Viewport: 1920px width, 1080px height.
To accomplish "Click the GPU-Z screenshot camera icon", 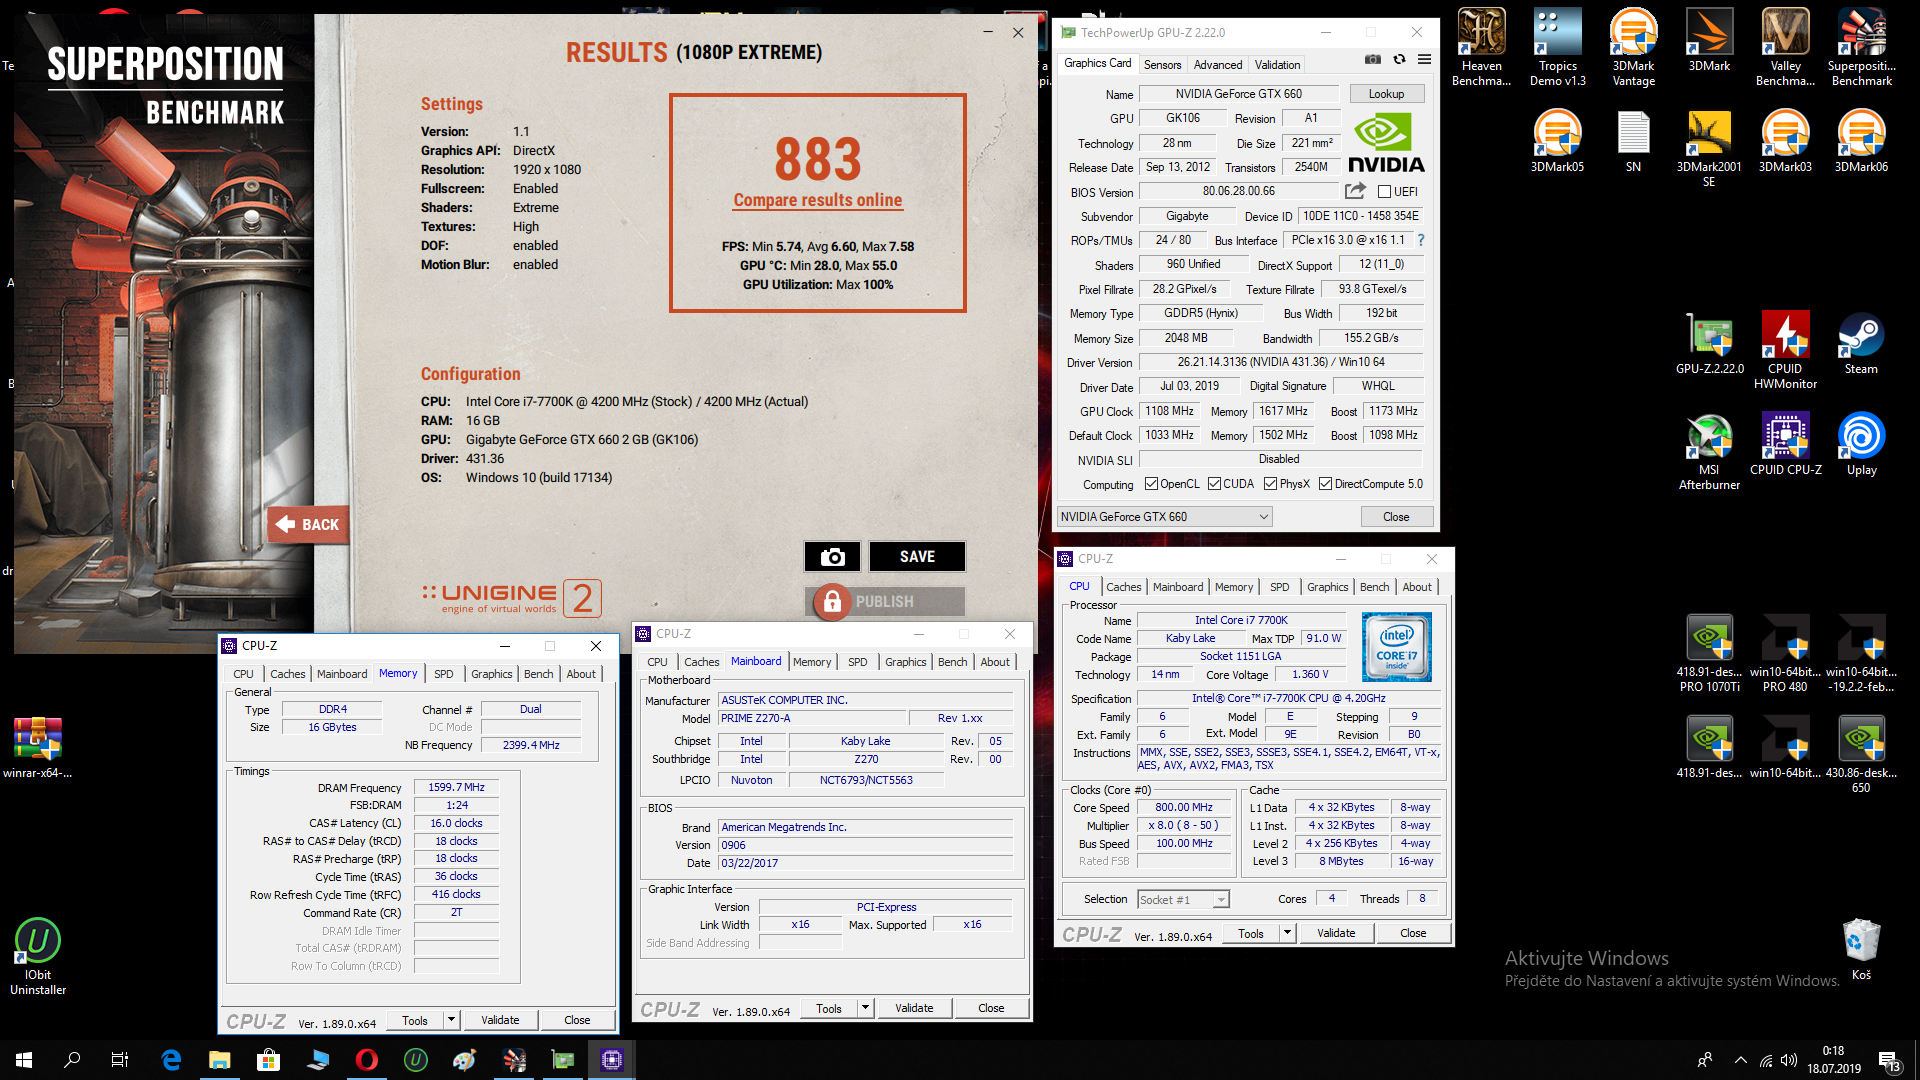I will click(x=1373, y=60).
